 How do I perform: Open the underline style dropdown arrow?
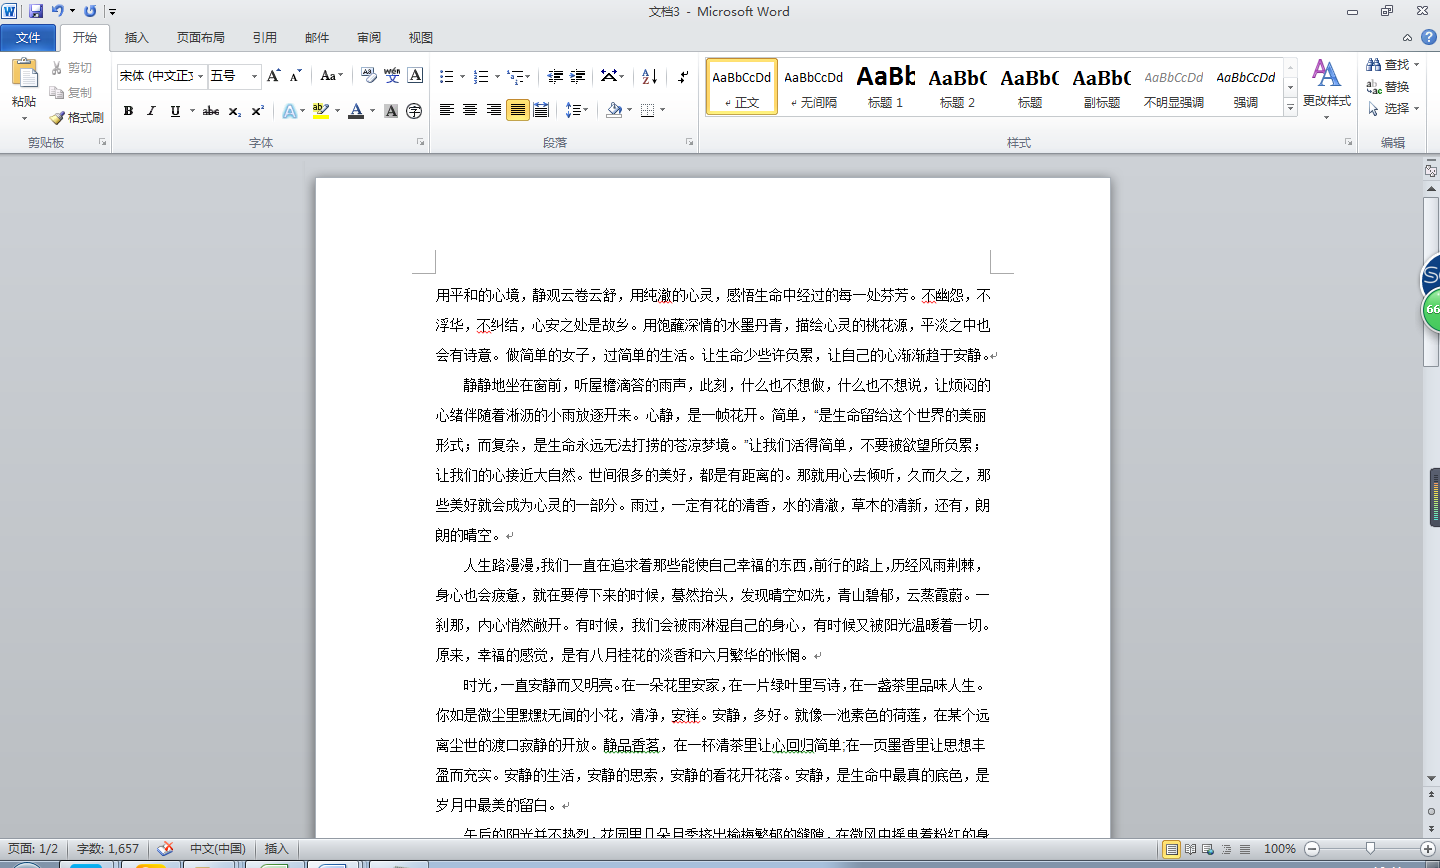point(190,111)
